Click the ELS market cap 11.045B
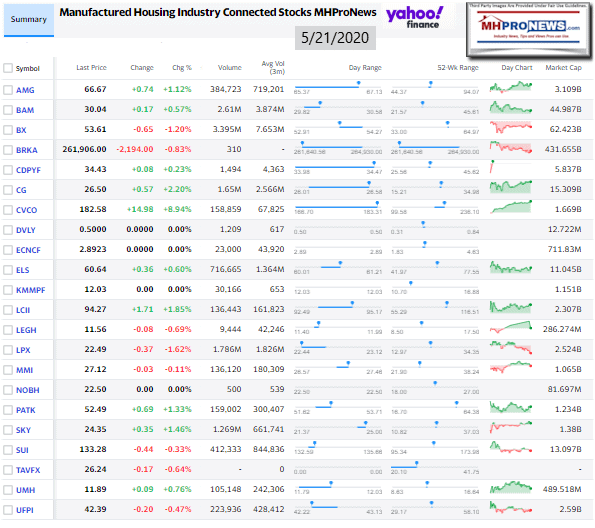The width and height of the screenshot is (595, 528). tap(566, 269)
